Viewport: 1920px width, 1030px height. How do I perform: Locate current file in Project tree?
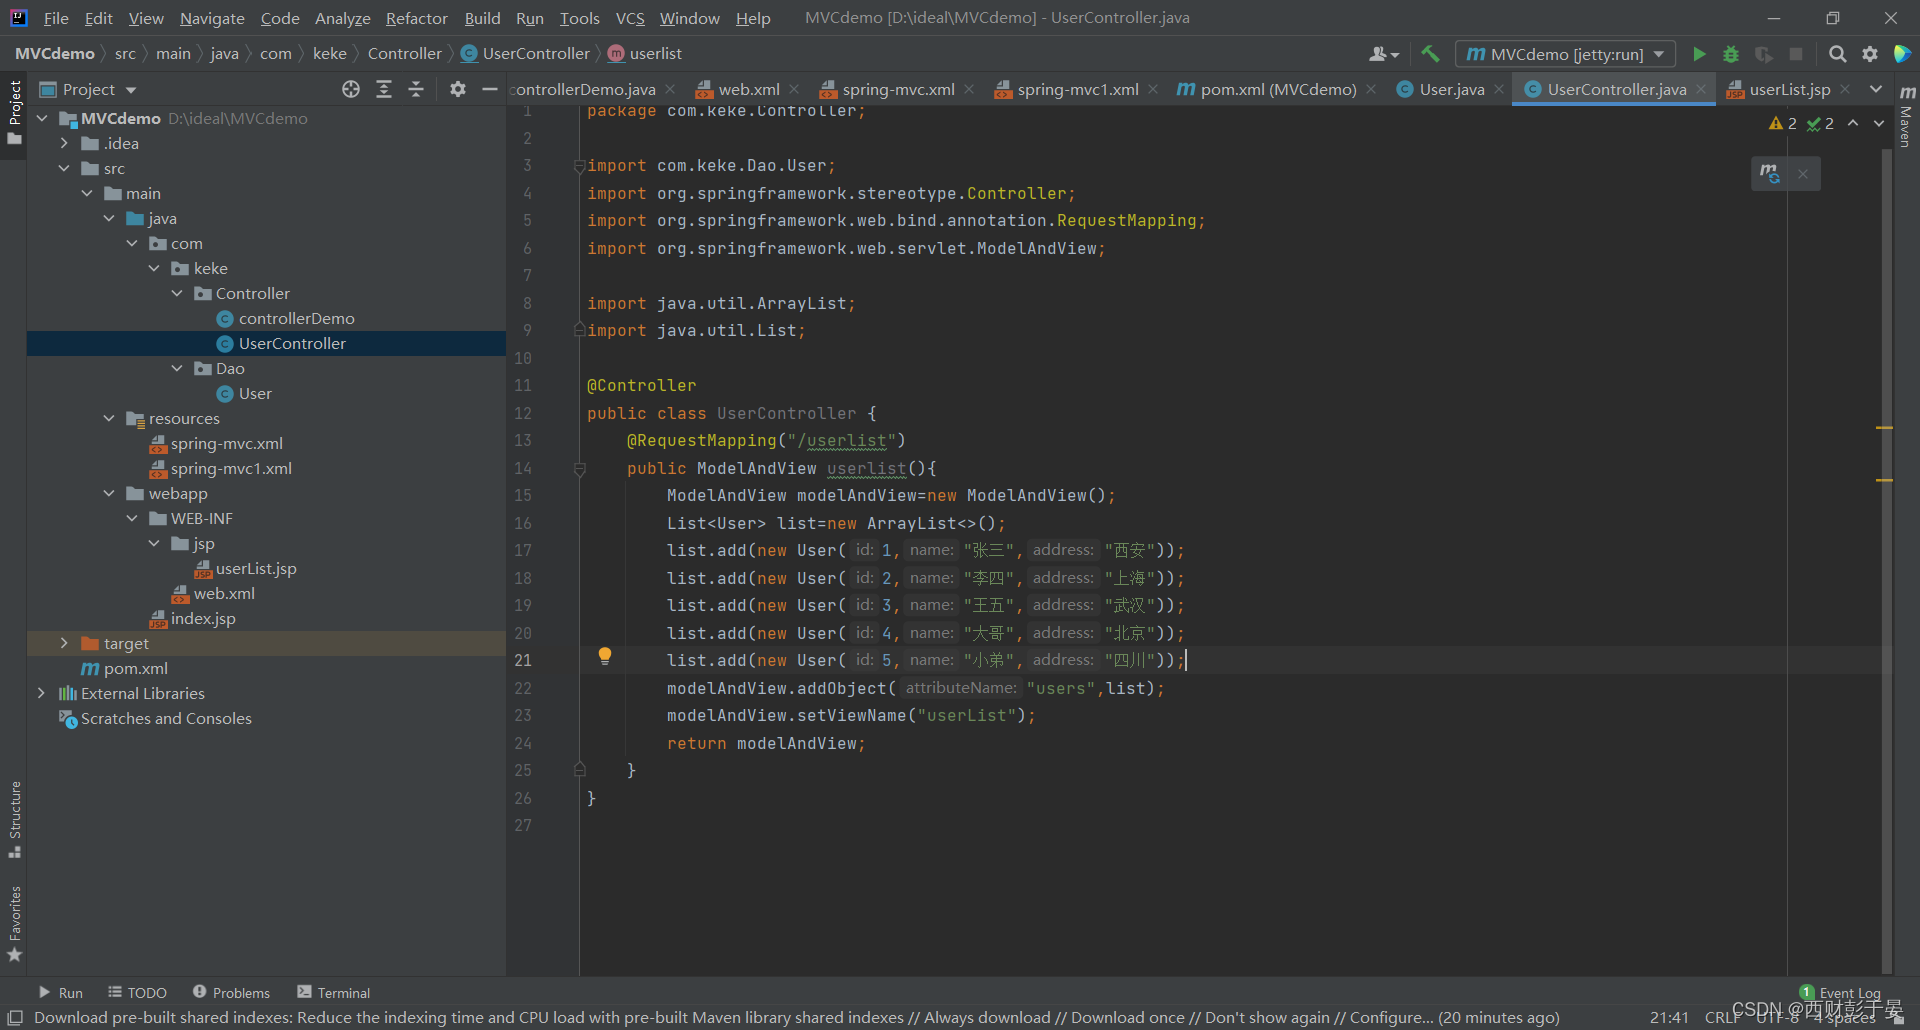351,89
